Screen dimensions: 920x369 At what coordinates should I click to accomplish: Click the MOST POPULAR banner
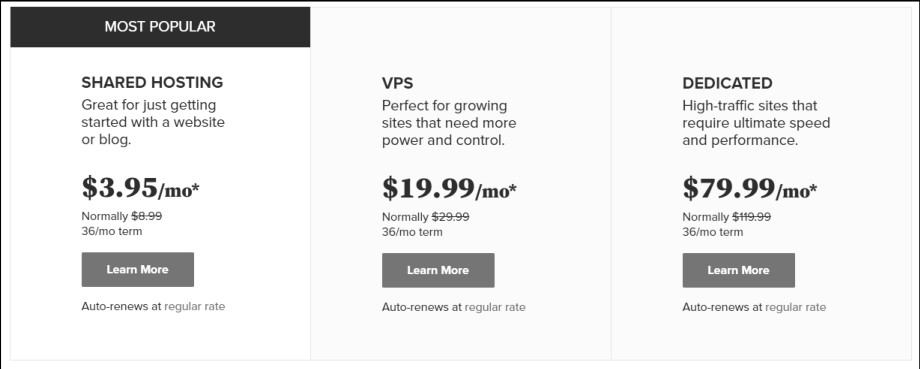click(160, 27)
